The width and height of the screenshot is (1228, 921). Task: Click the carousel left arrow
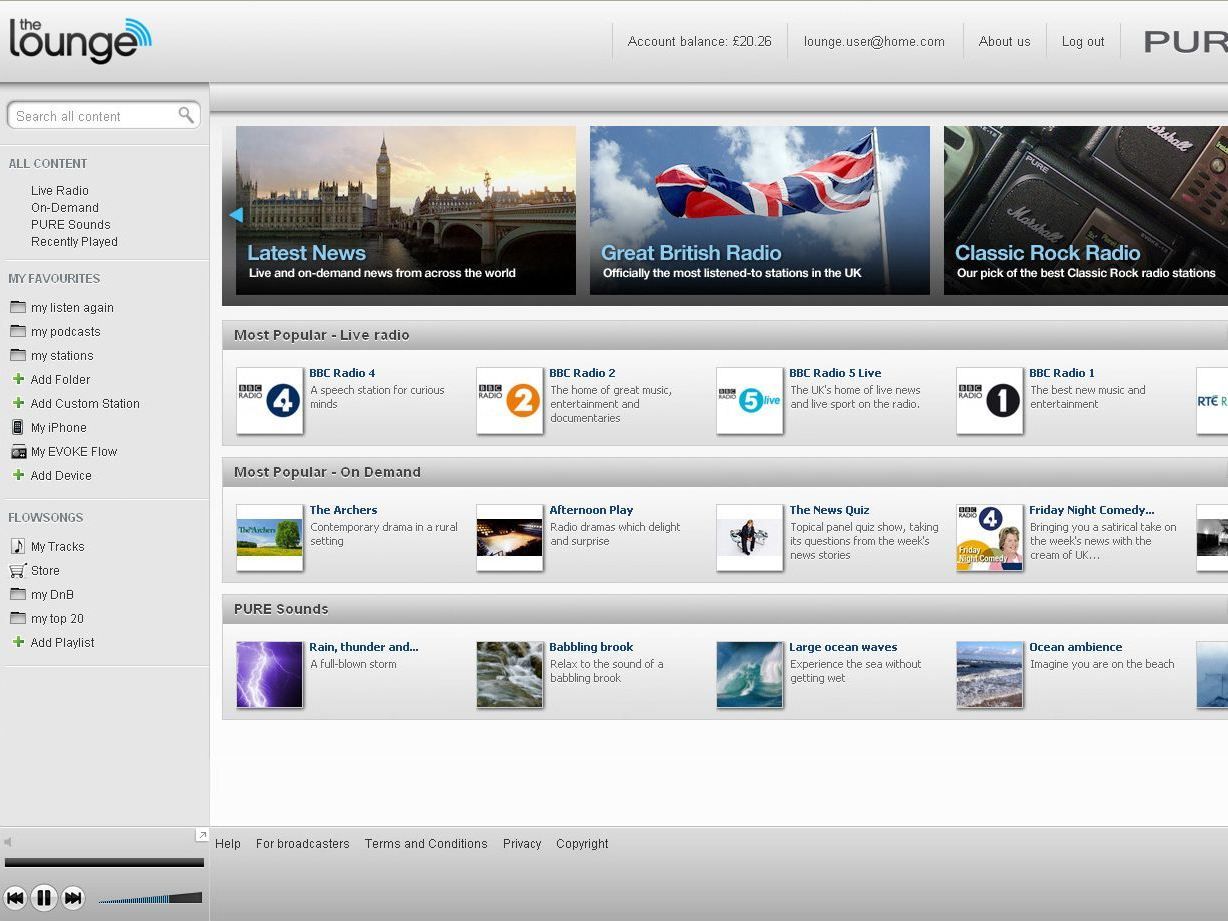tap(237, 214)
